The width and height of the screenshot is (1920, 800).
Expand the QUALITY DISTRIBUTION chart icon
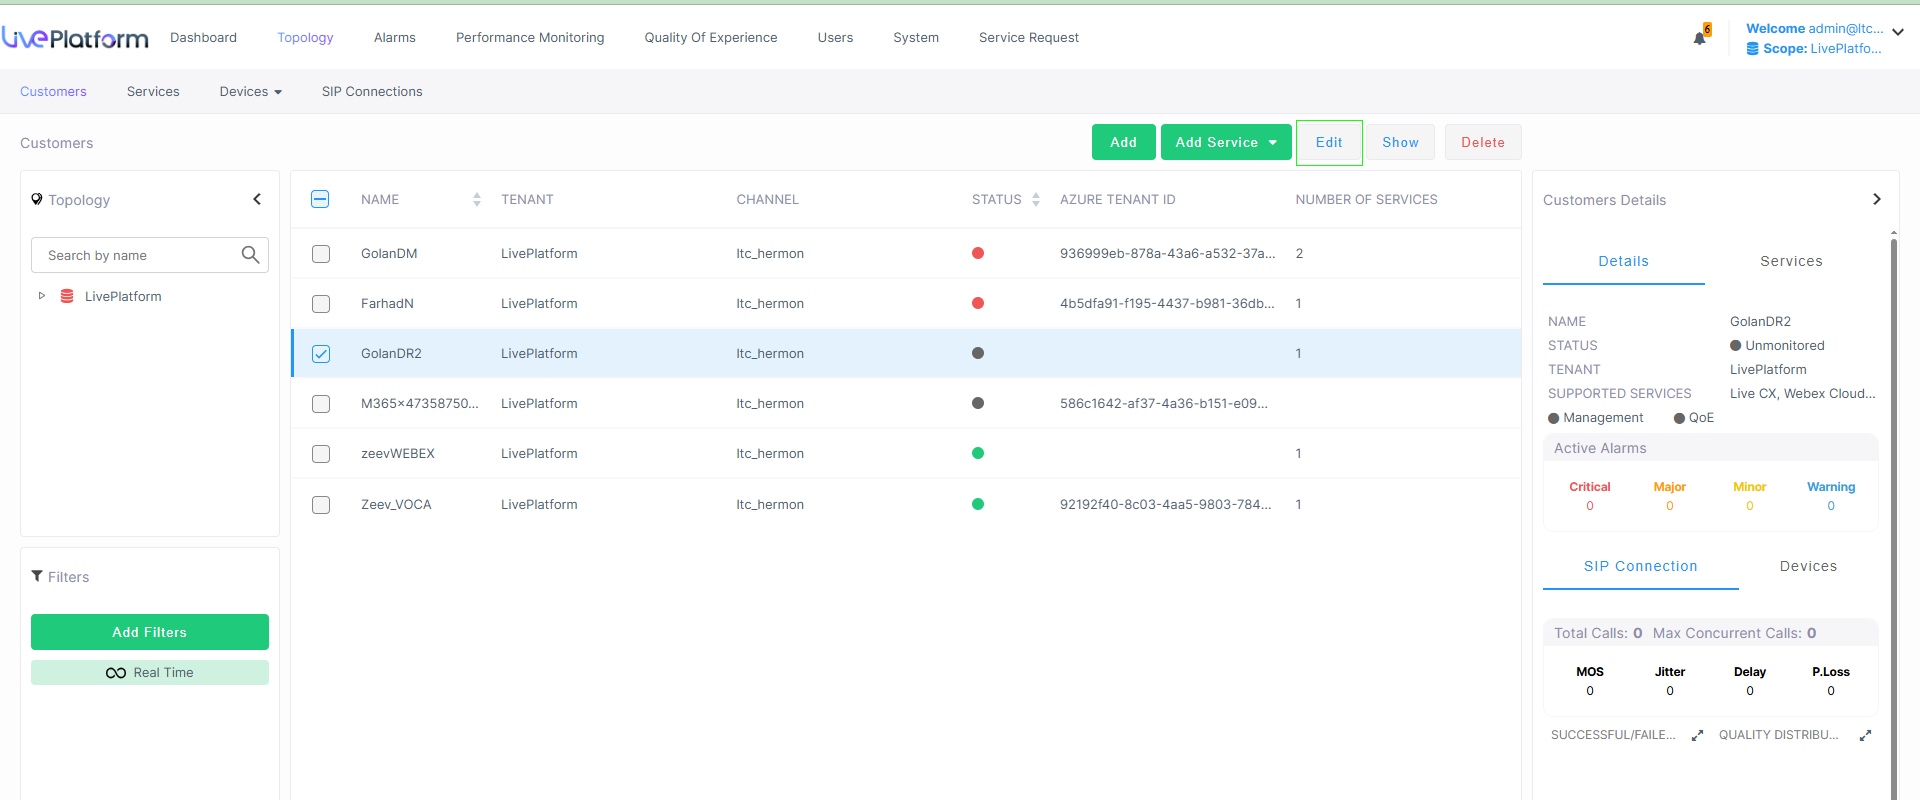tap(1865, 735)
